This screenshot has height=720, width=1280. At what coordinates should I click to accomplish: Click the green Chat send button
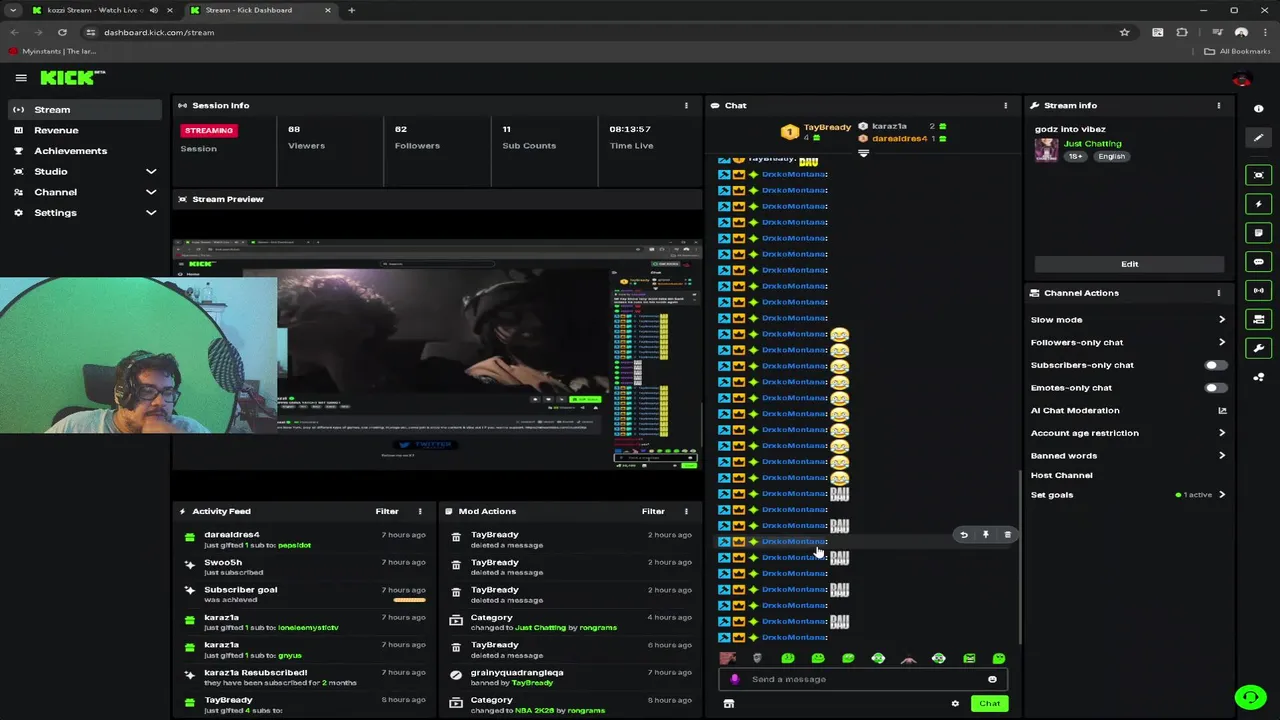989,704
